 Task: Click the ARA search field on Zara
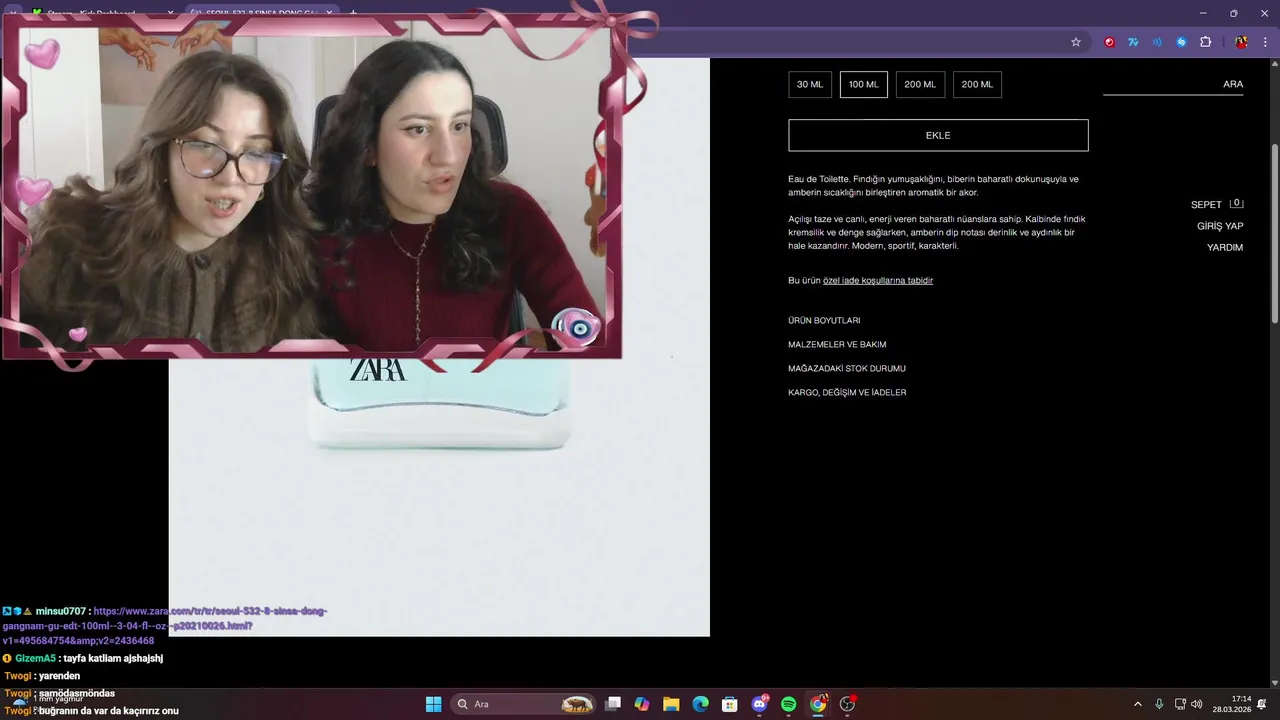[1173, 84]
